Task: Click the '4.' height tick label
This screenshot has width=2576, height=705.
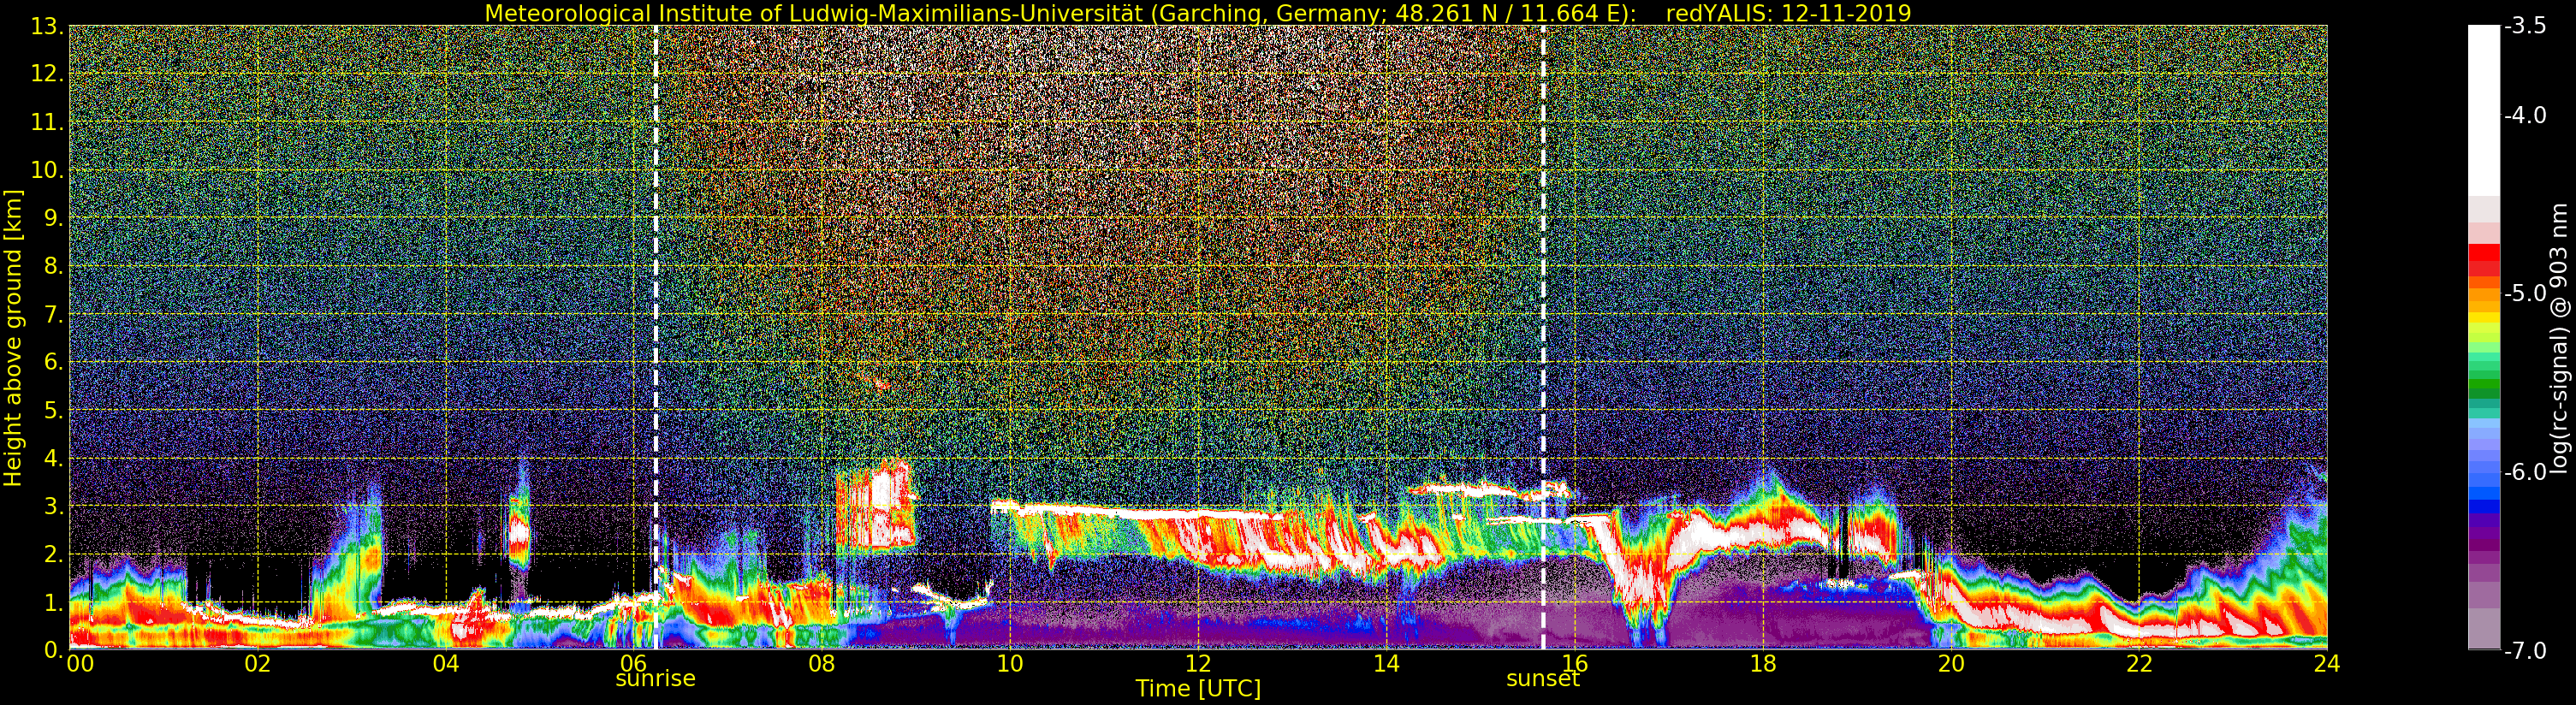Action: coord(53,458)
